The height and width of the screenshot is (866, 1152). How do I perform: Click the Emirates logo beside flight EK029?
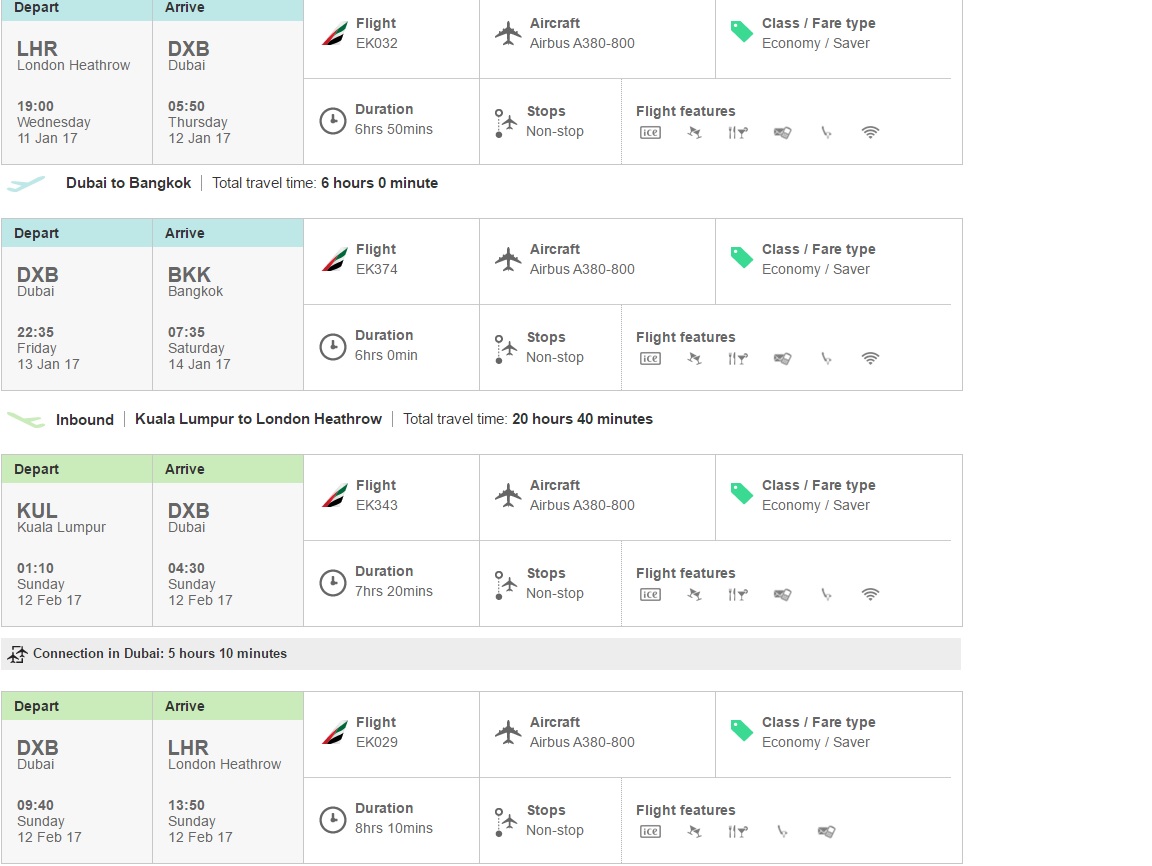[x=334, y=733]
